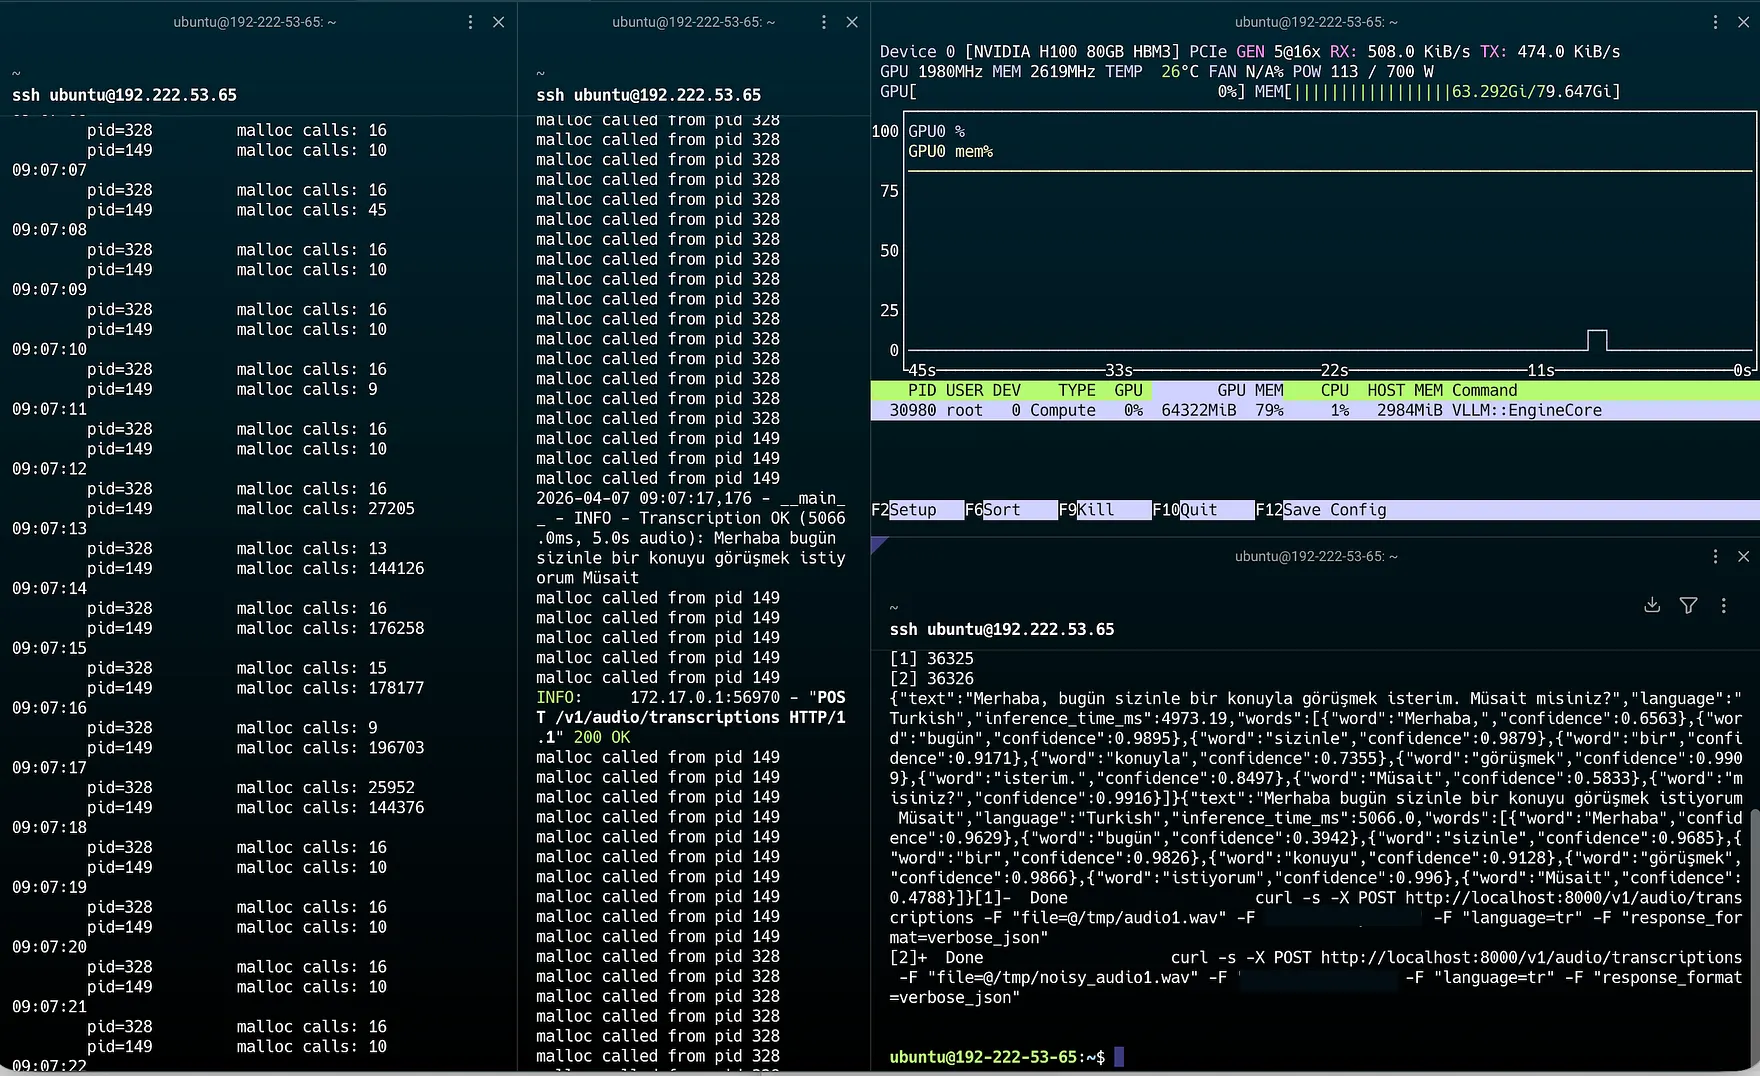
Task: Close the GPU monitor pane
Action: [x=1743, y=22]
